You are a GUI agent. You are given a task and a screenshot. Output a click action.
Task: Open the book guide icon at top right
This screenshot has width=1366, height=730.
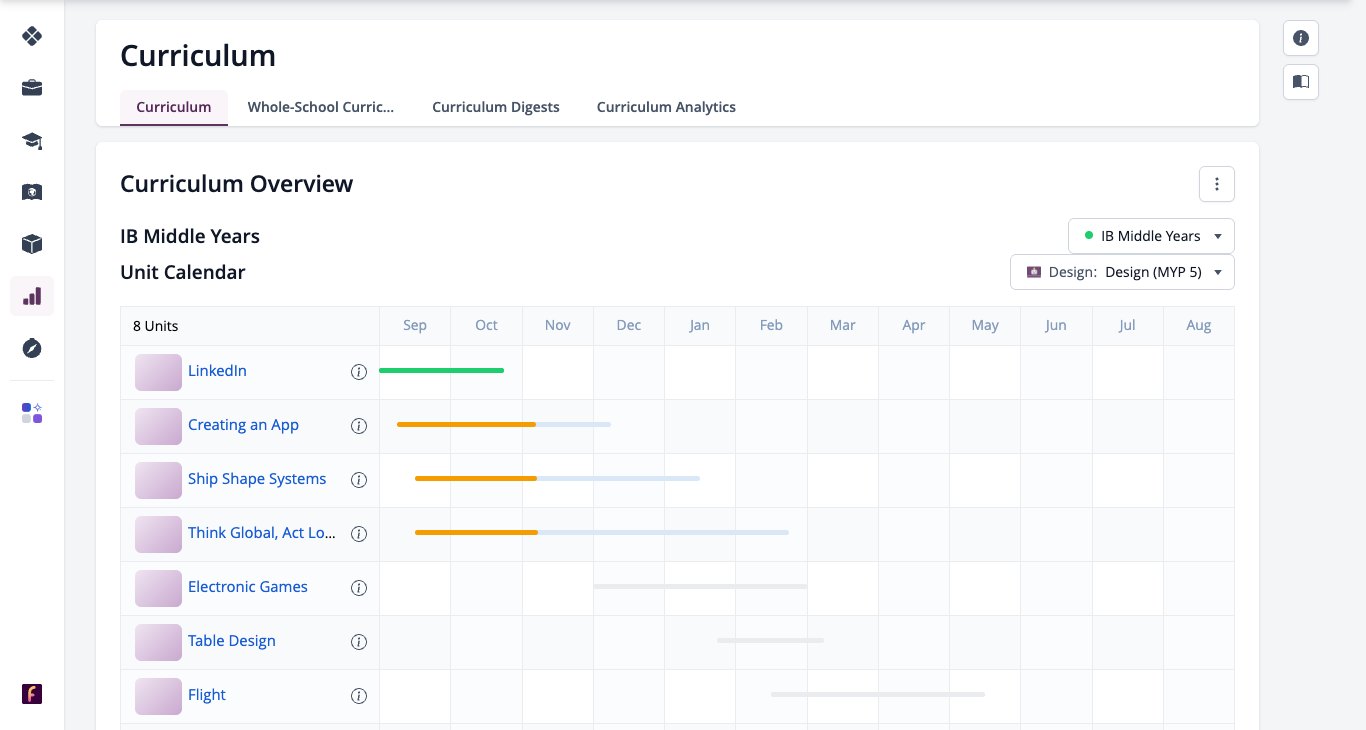tap(1301, 82)
